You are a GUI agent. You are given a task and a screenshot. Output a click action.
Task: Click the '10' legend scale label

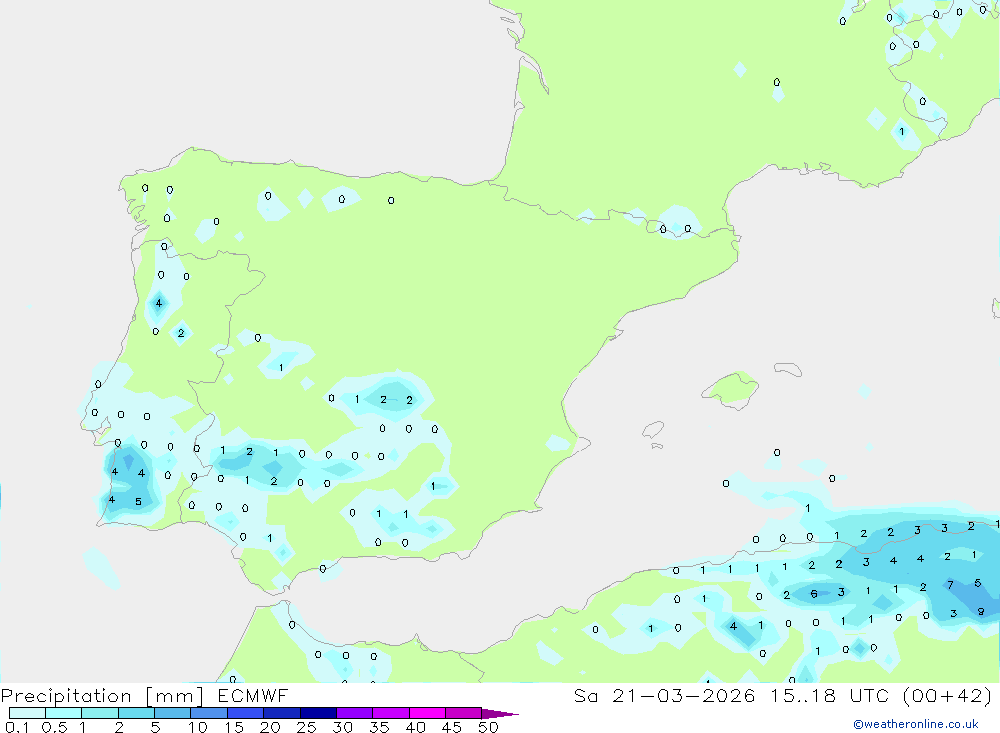[198, 727]
